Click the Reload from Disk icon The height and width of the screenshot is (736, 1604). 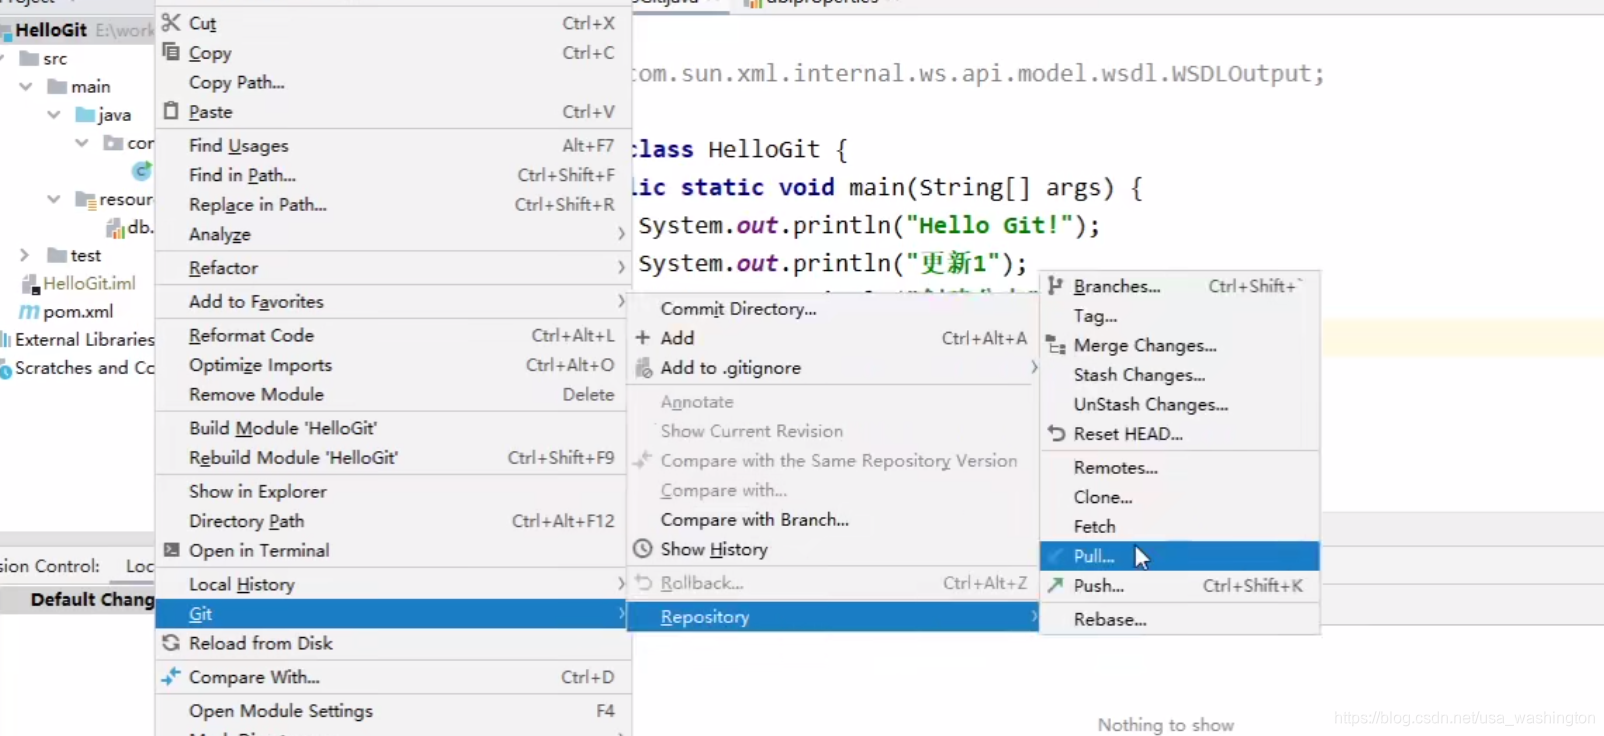tap(171, 643)
